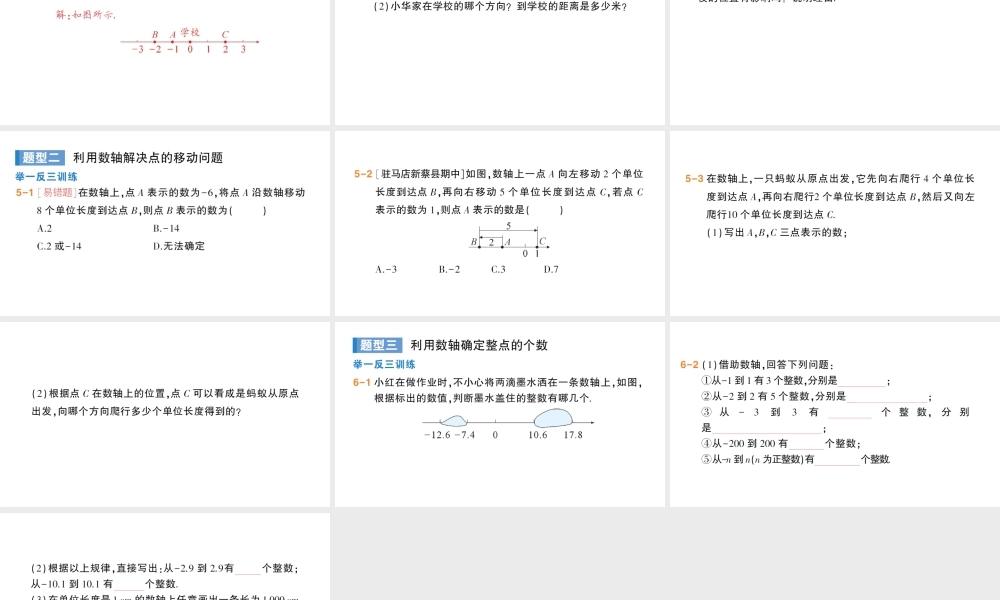The width and height of the screenshot is (1000, 600).
Task: Click 举一反三训练 label under 题型三
Action: pos(384,364)
